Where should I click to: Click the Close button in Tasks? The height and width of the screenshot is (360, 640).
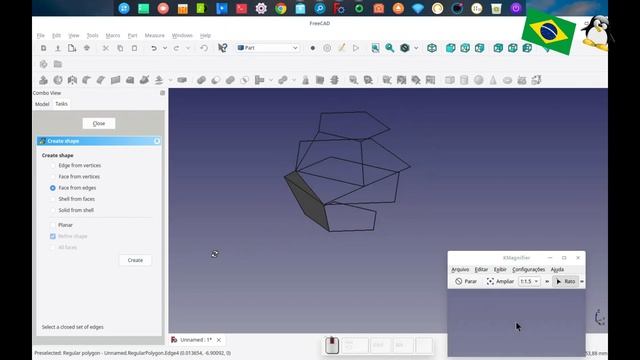pyautogui.click(x=99, y=123)
